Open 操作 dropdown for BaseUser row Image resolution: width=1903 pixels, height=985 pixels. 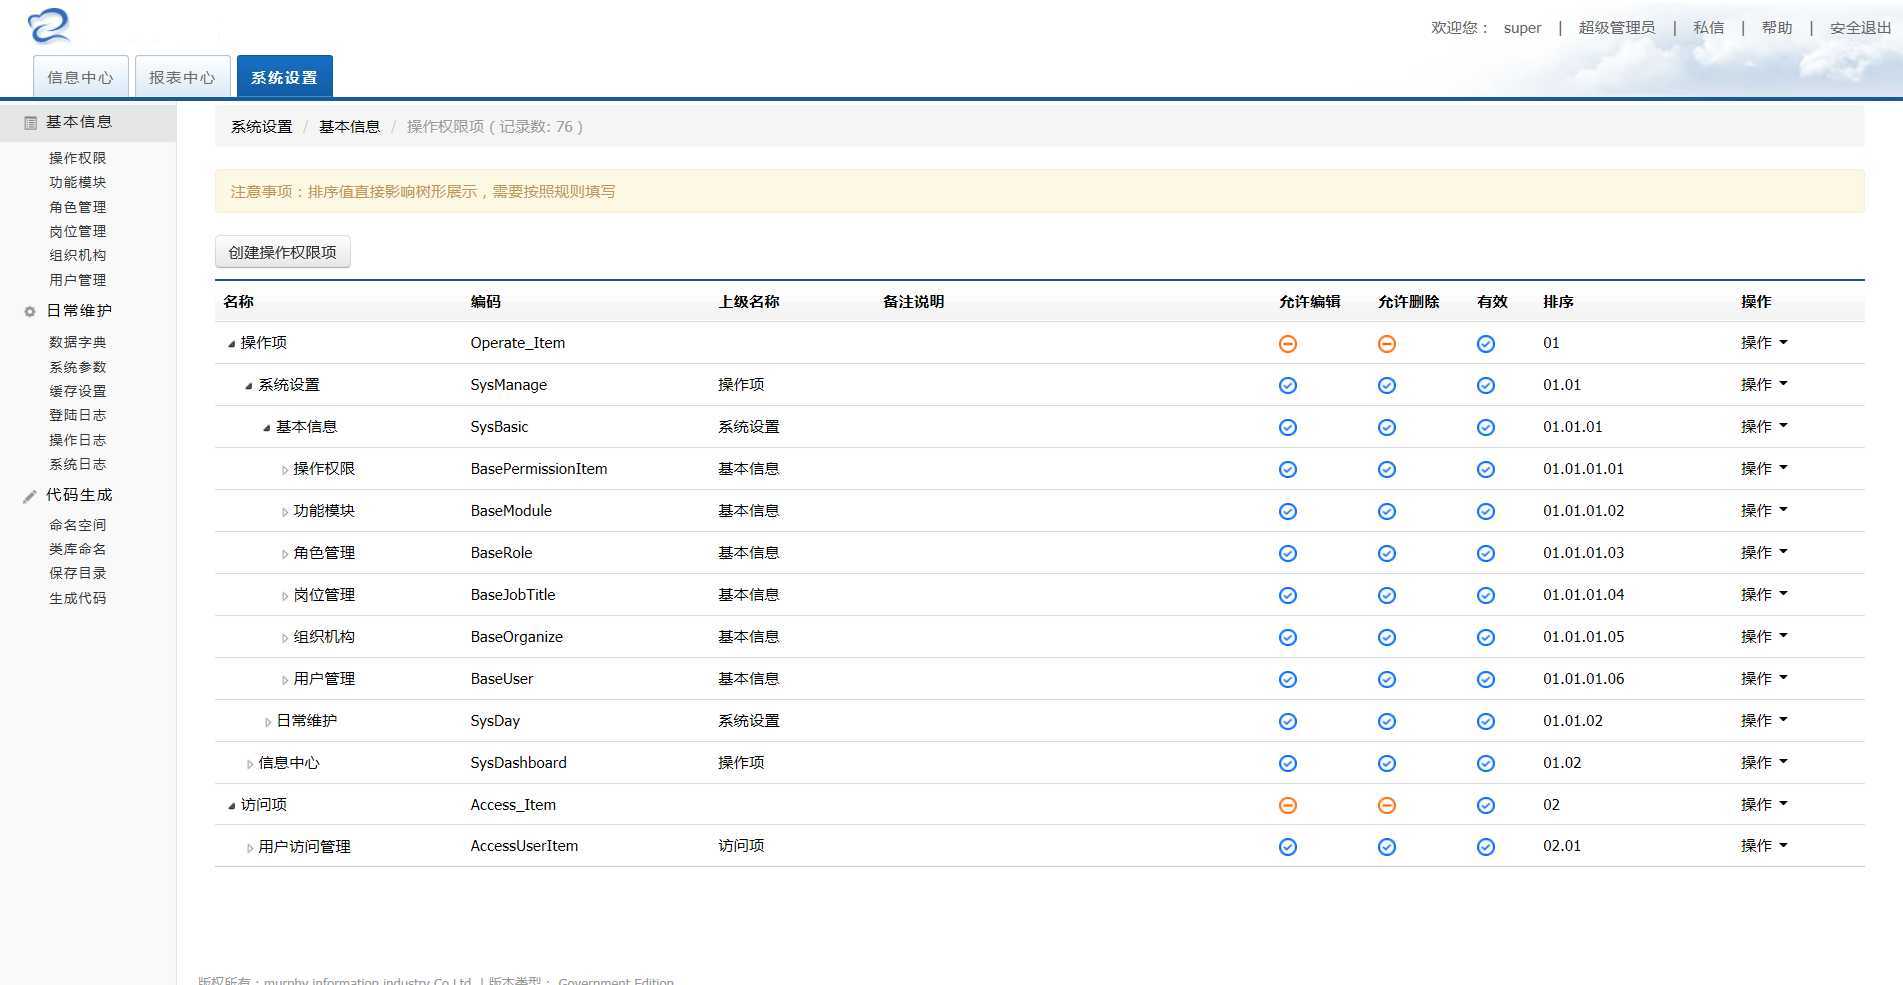[1764, 678]
